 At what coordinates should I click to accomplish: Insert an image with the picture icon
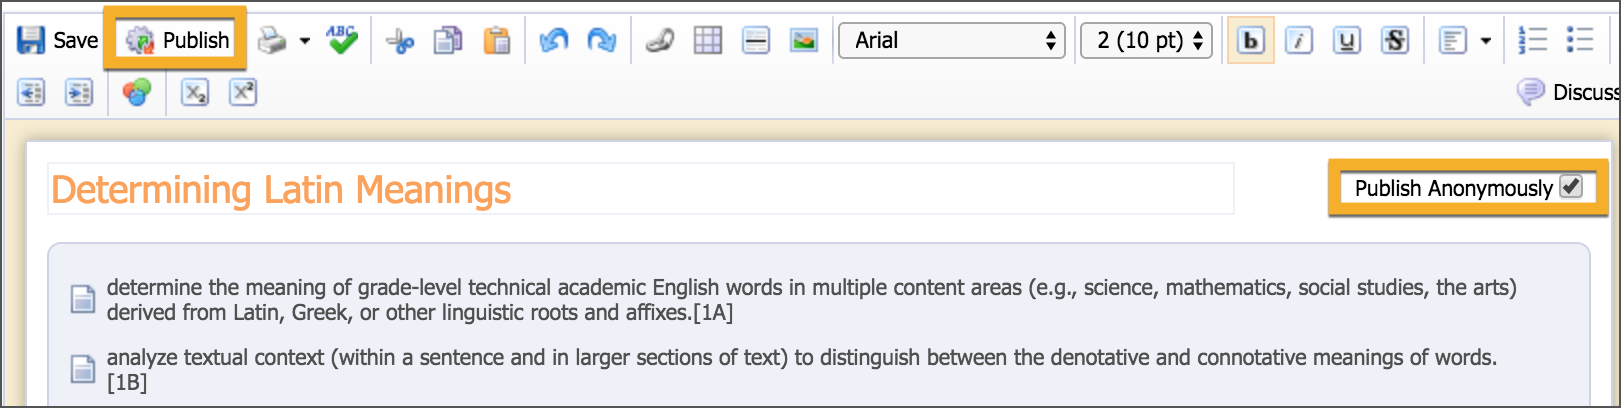803,41
